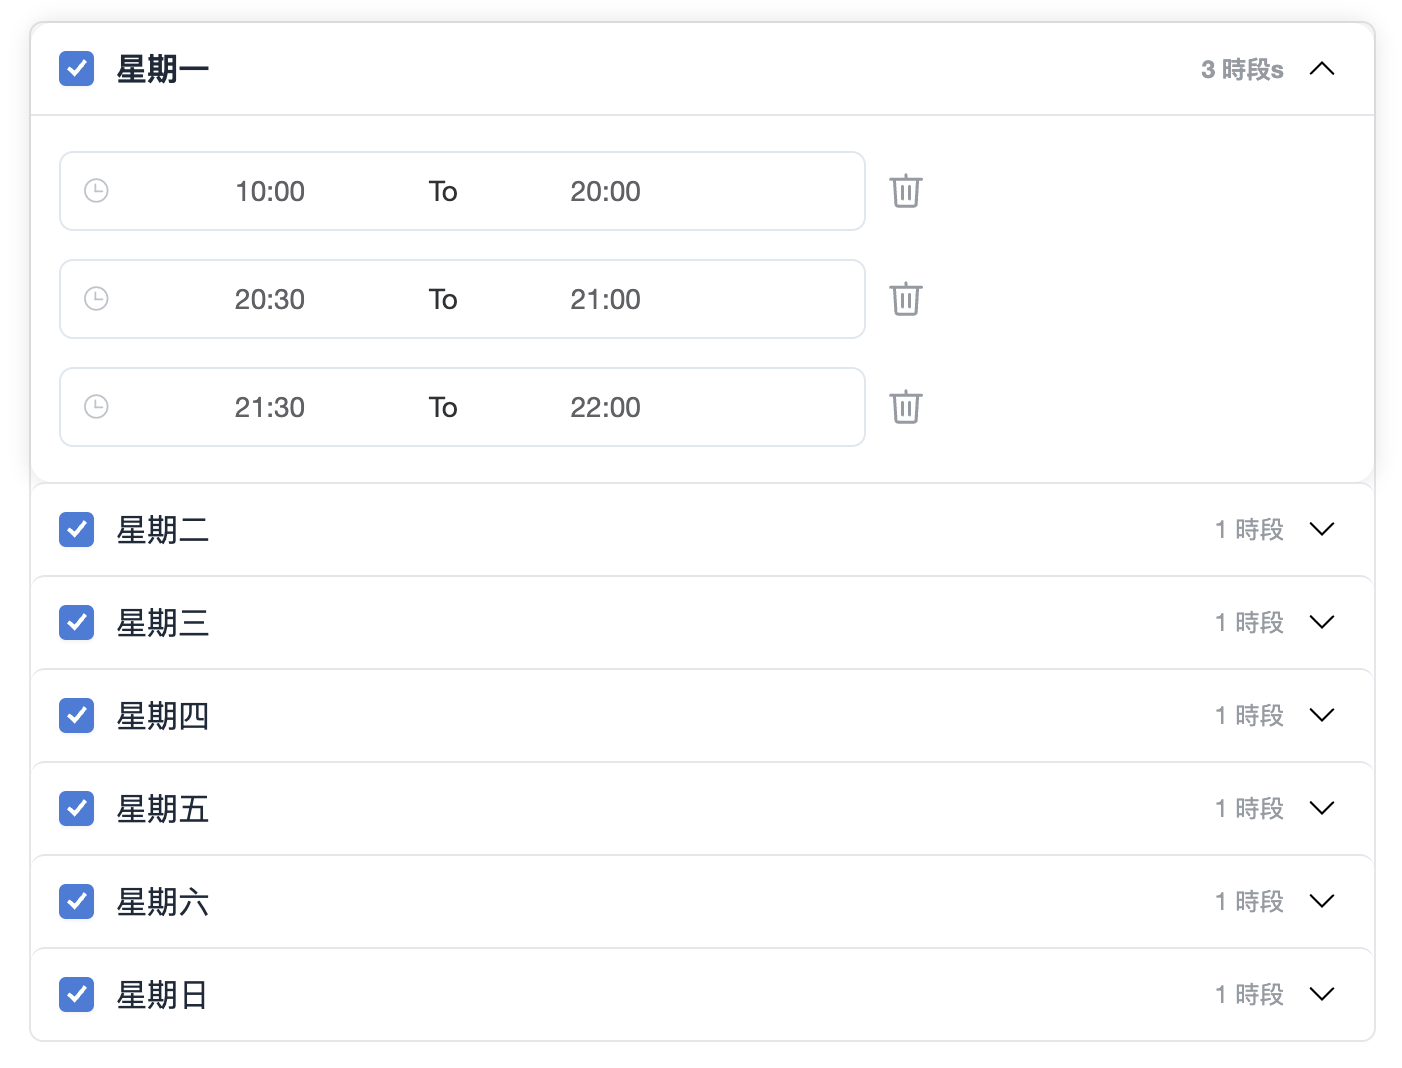Collapse the 星期一 section chevron
1402x1068 pixels.
coord(1322,69)
